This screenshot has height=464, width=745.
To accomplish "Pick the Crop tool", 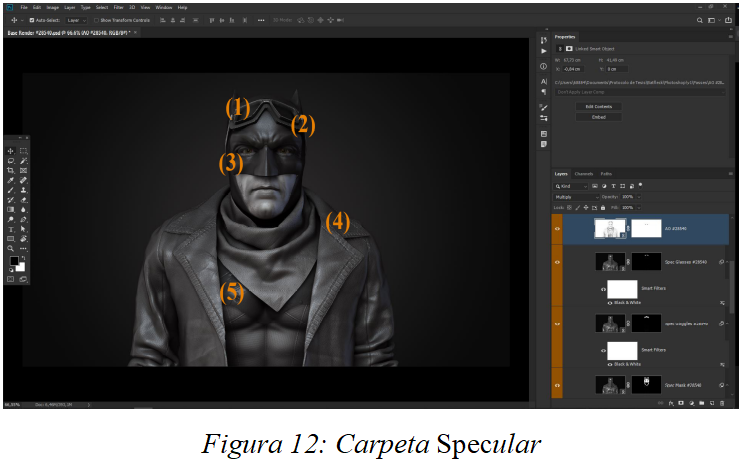I will [11, 171].
